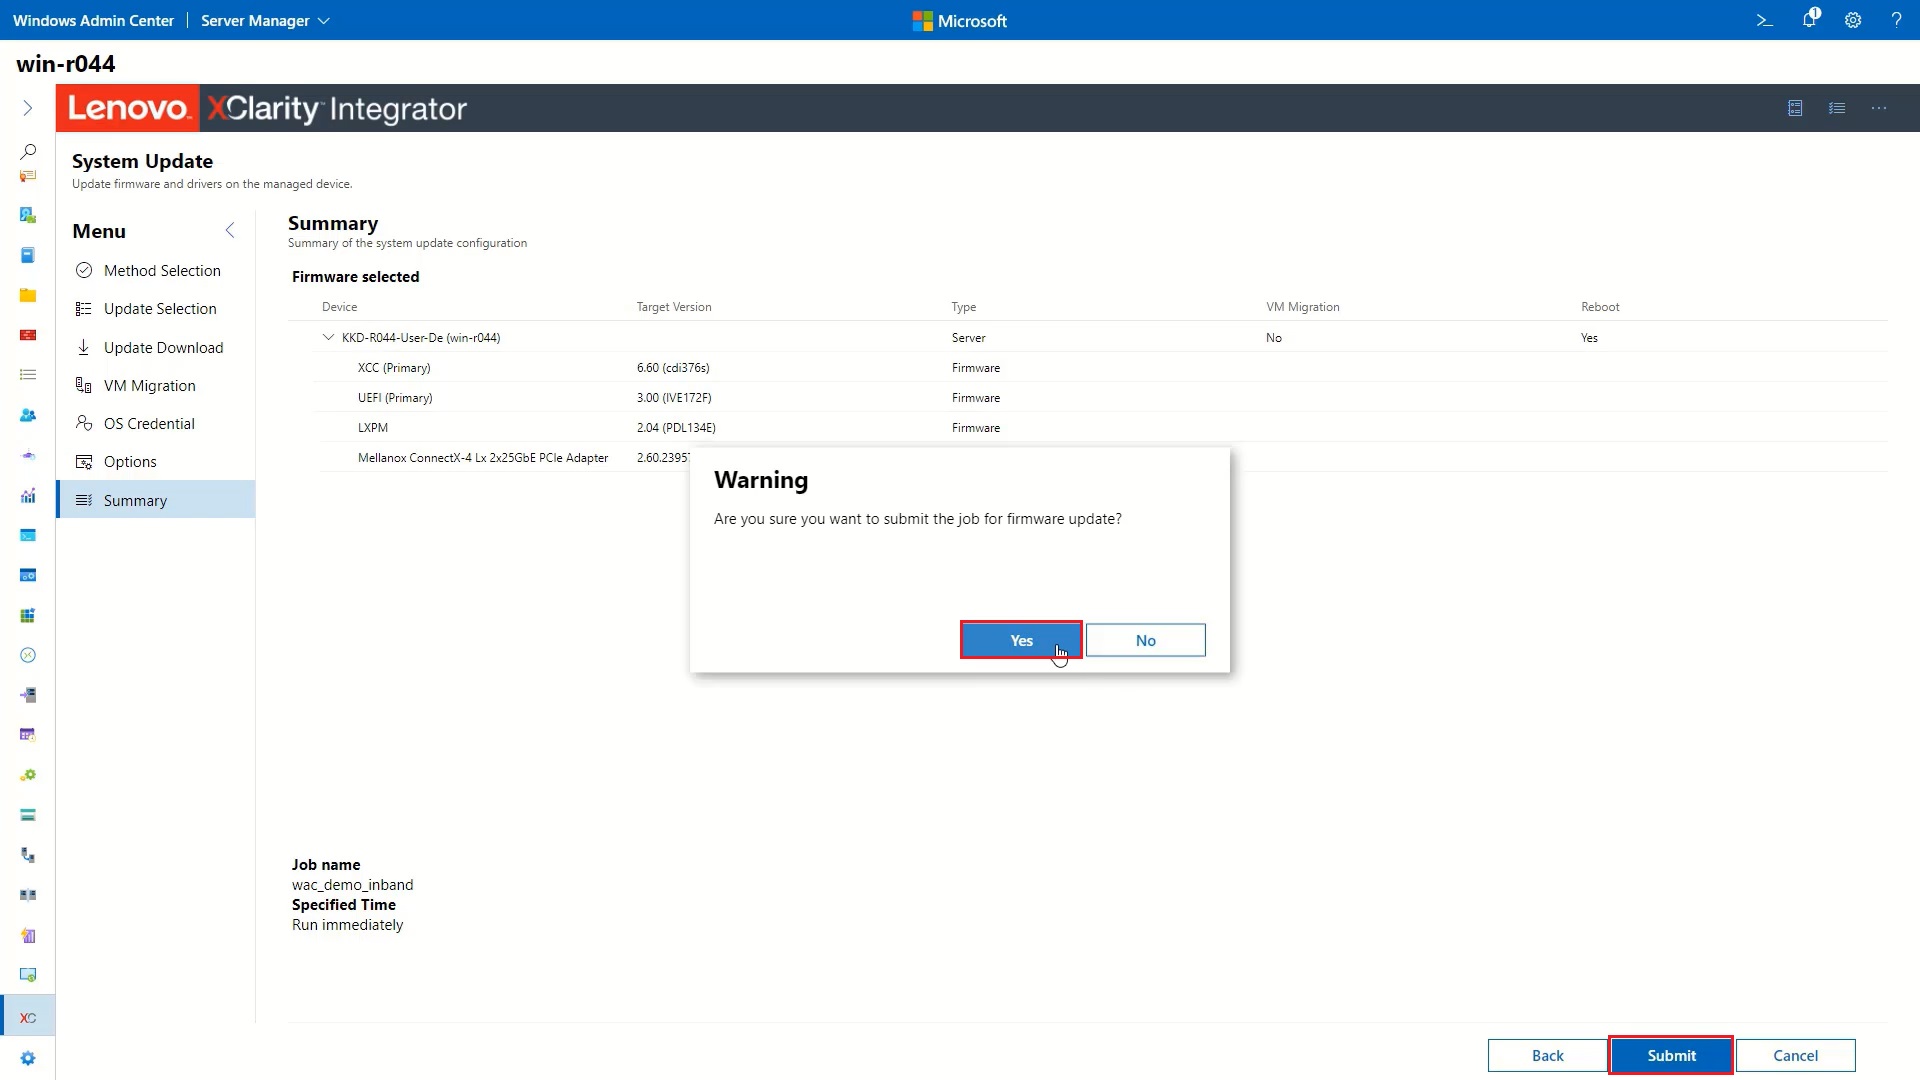1920x1080 pixels.
Task: Open the Server Manager dropdown
Action: tap(265, 20)
